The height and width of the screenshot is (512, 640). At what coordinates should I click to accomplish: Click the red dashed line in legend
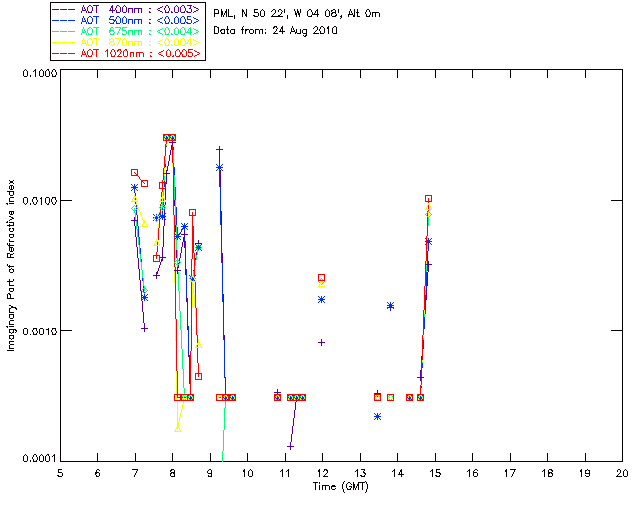[x=64, y=54]
